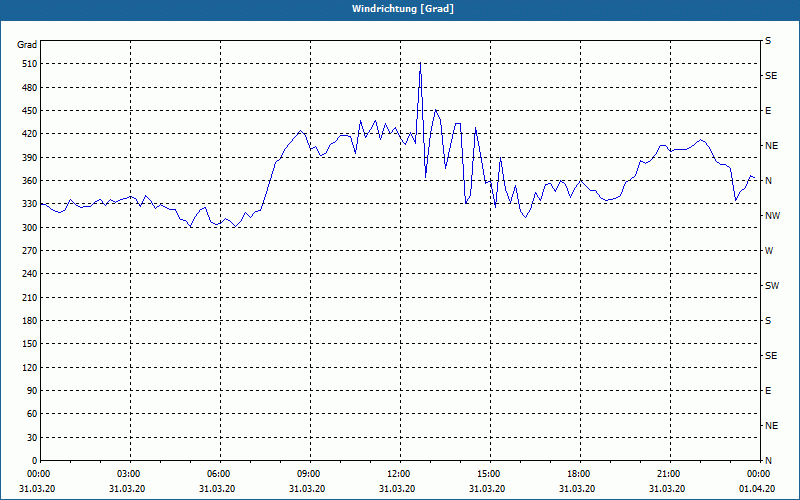Click the 'Windrichtung [Grad]' chart title
The height and width of the screenshot is (500, 800).
[403, 9]
